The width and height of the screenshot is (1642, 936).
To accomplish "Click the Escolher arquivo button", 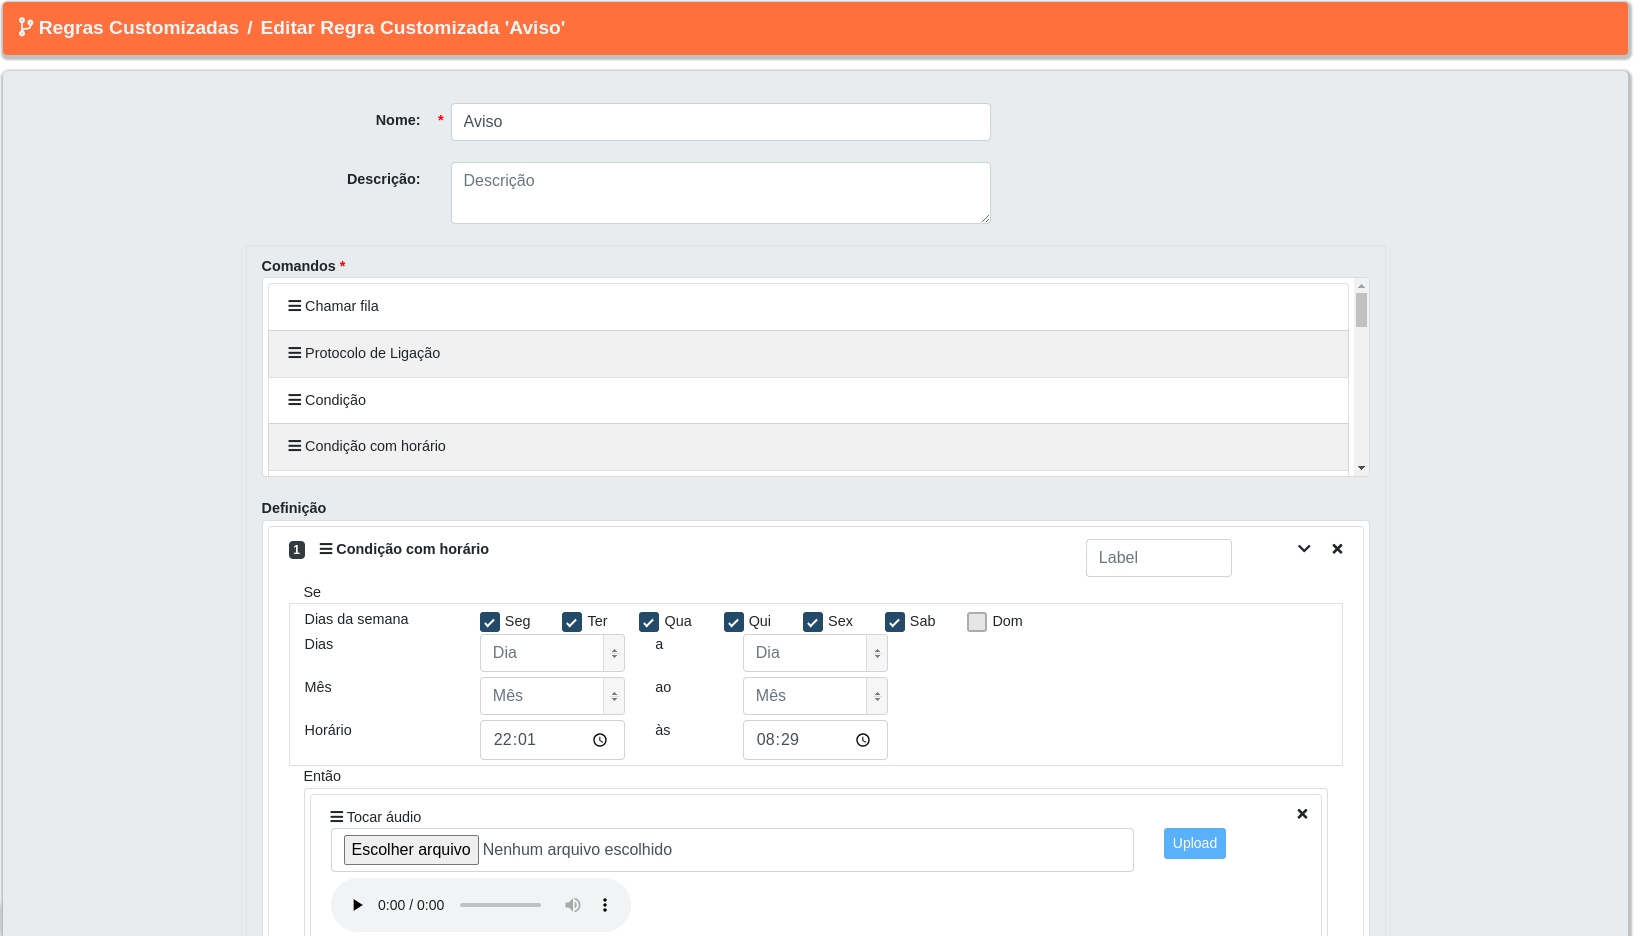I will click(x=411, y=850).
